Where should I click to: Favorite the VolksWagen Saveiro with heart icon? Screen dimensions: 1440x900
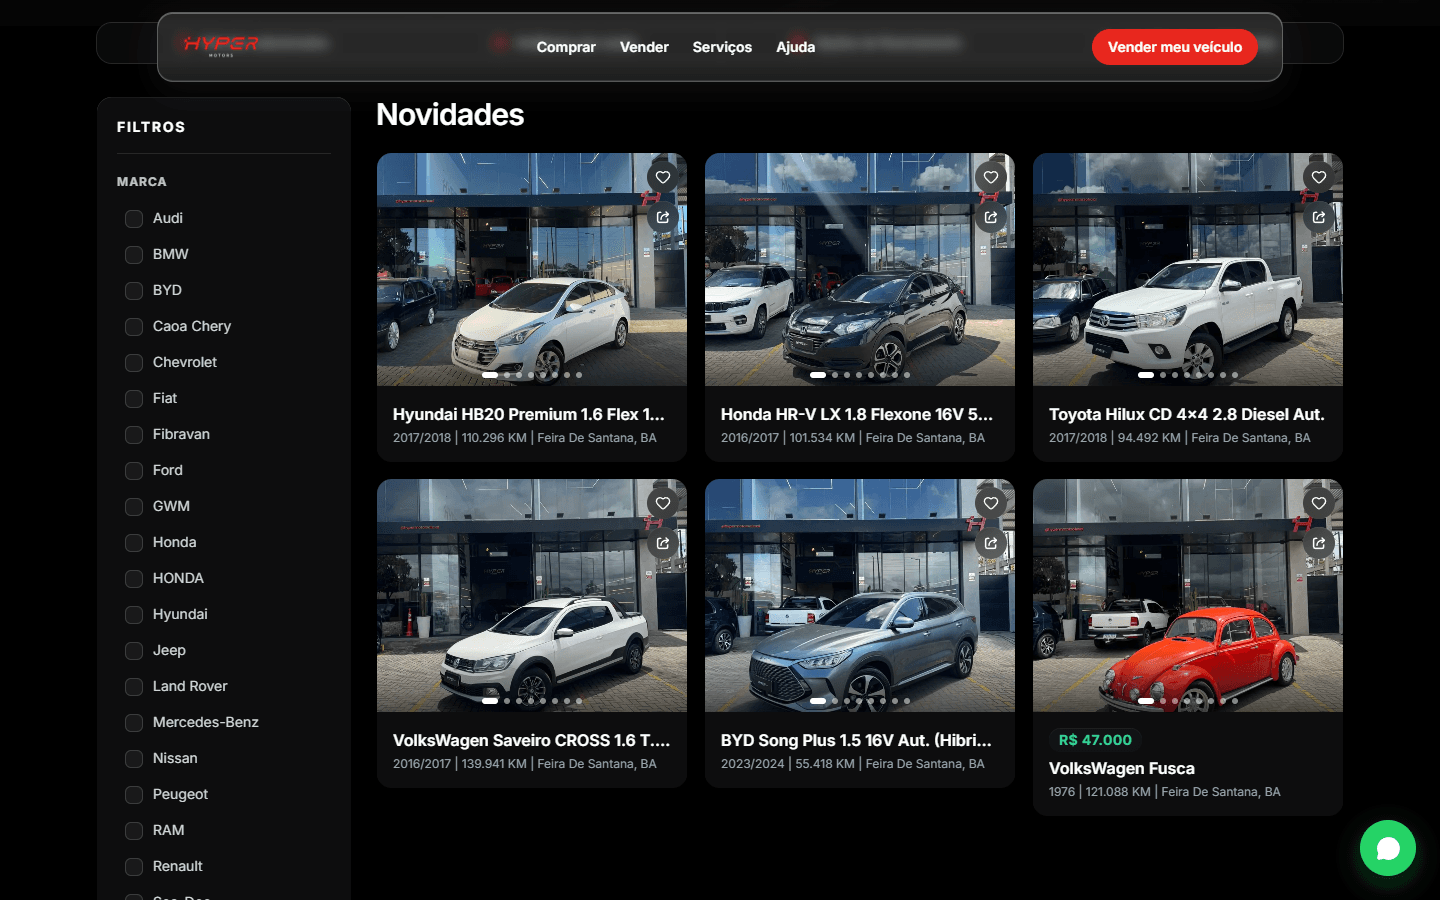point(663,503)
